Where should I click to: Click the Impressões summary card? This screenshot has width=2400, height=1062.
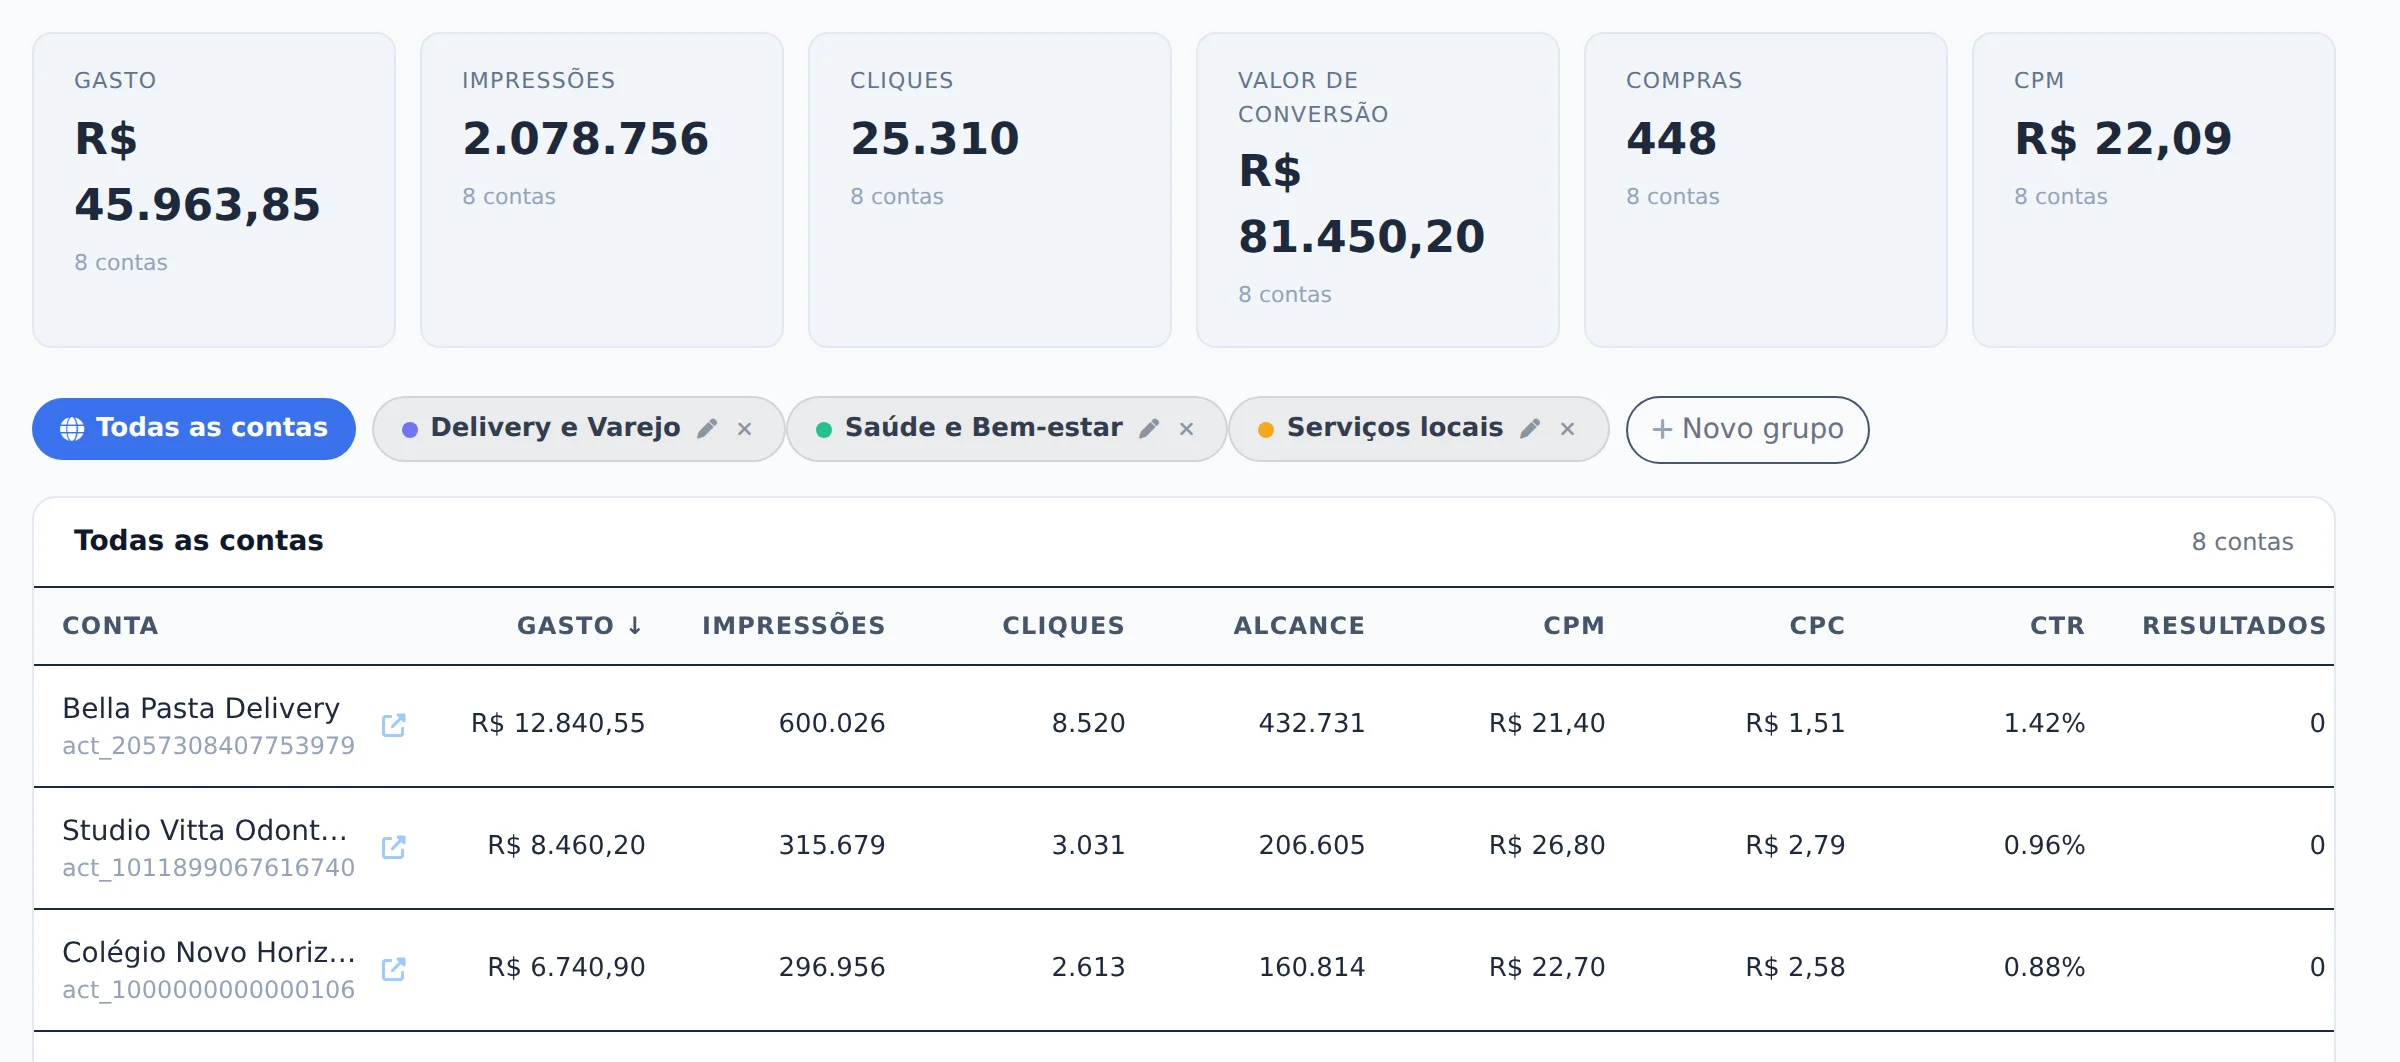point(602,190)
